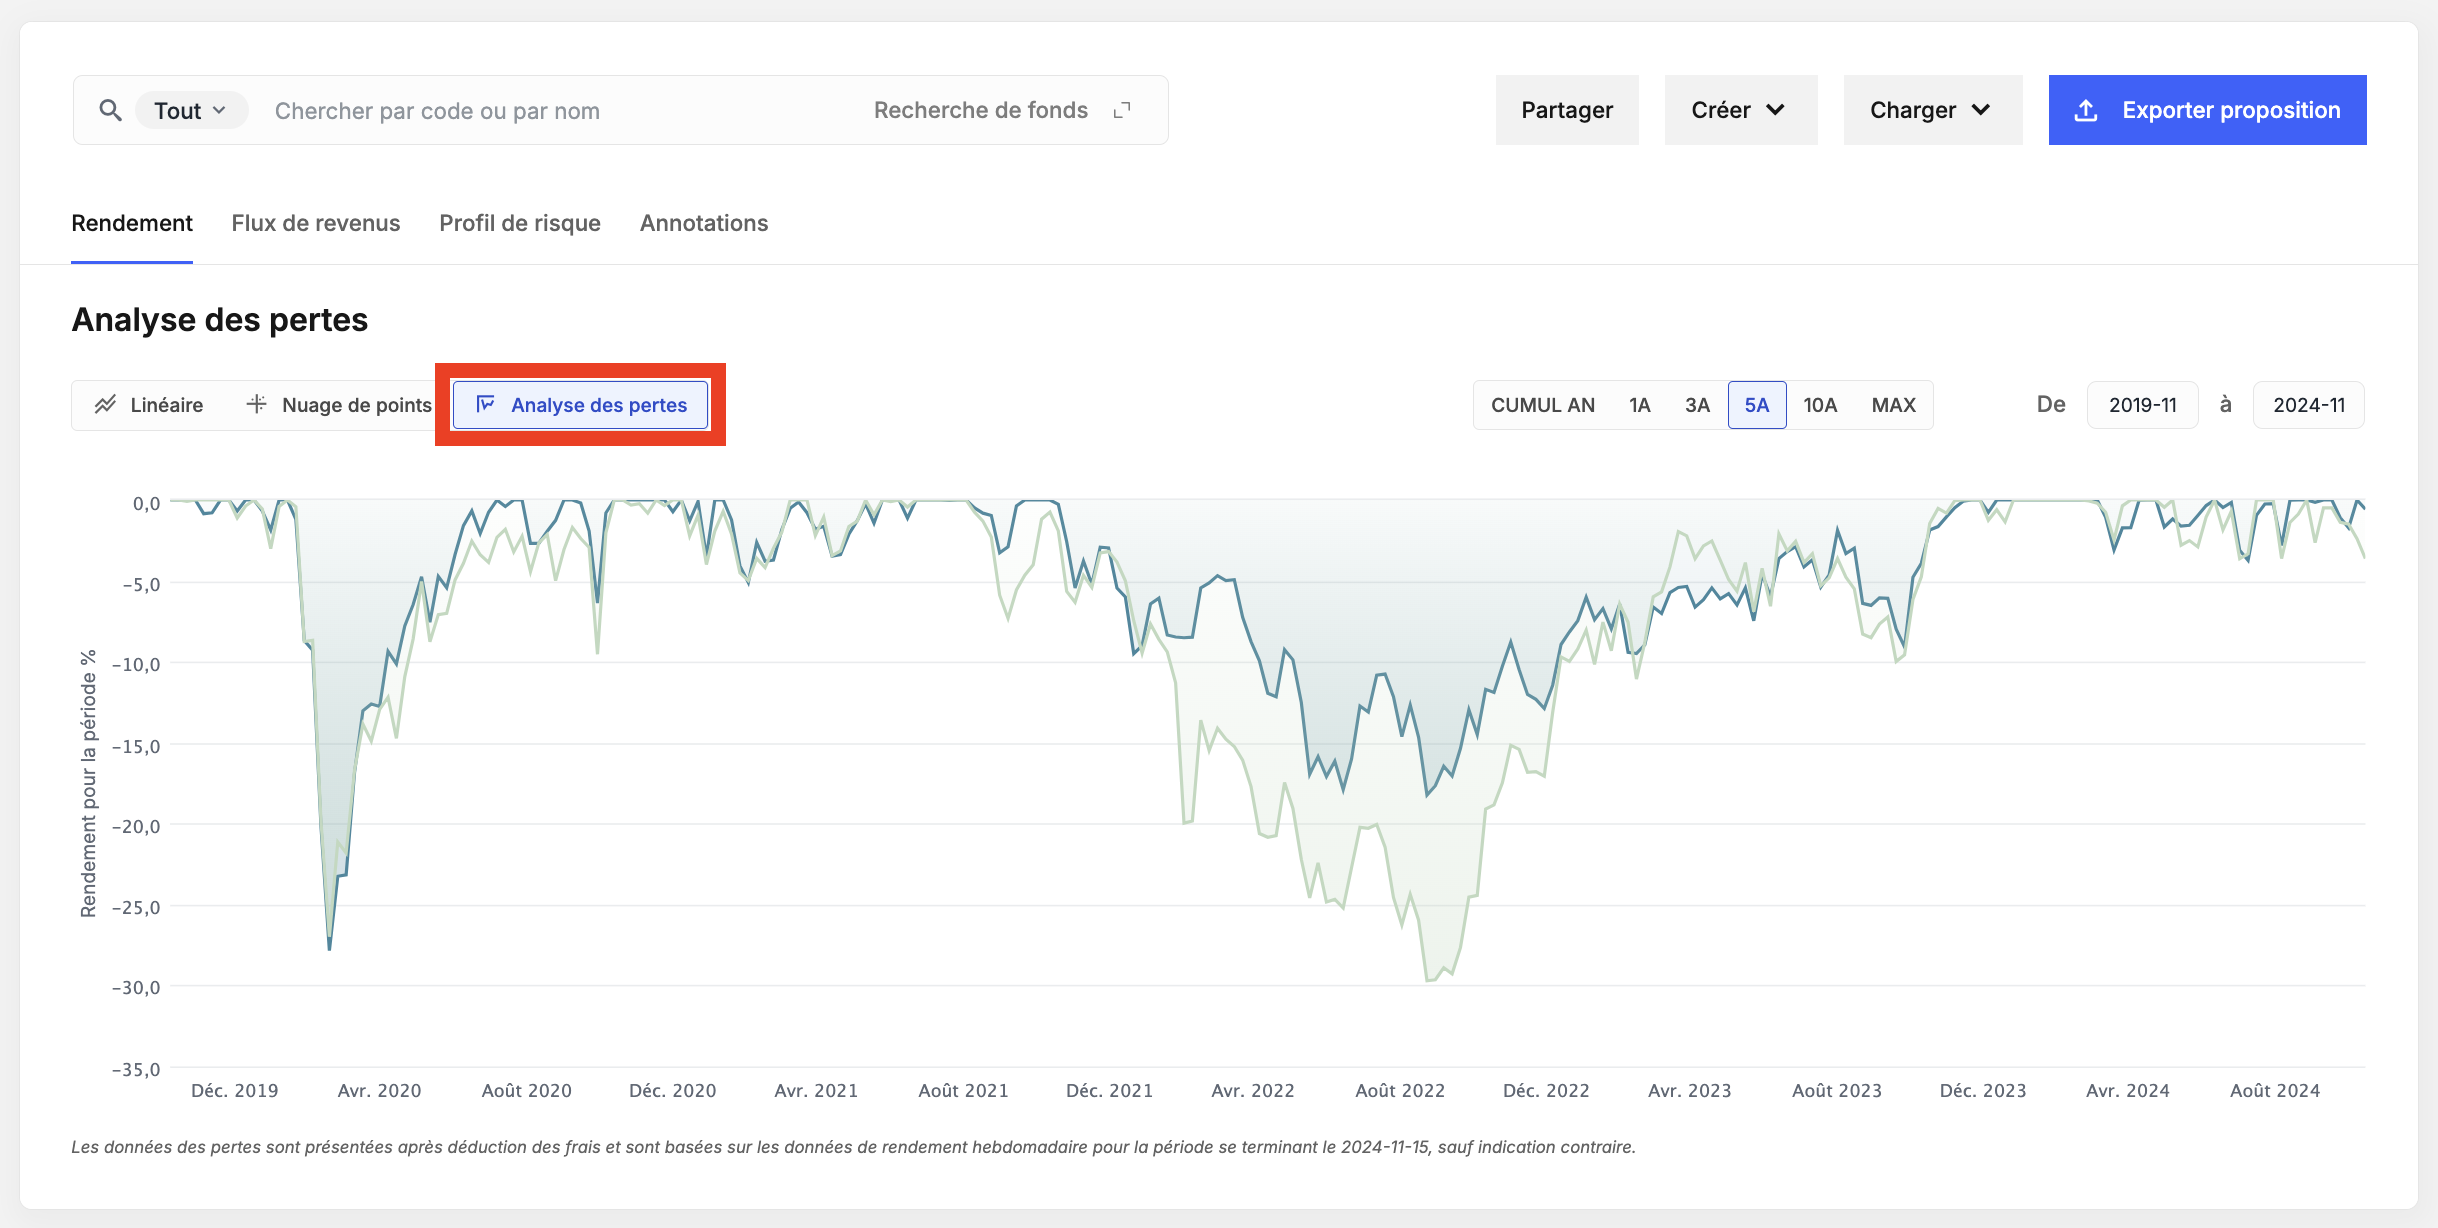Click the search magnifier icon

pos(110,110)
